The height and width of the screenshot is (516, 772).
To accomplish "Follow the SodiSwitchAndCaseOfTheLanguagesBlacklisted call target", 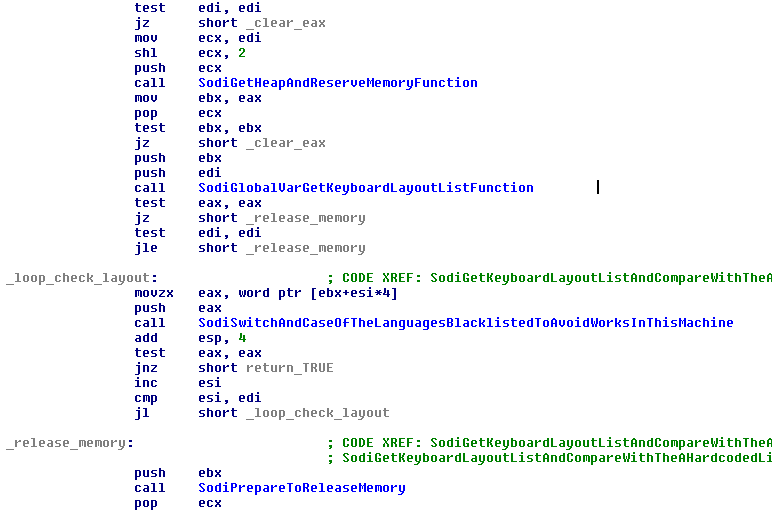I will 465,323.
